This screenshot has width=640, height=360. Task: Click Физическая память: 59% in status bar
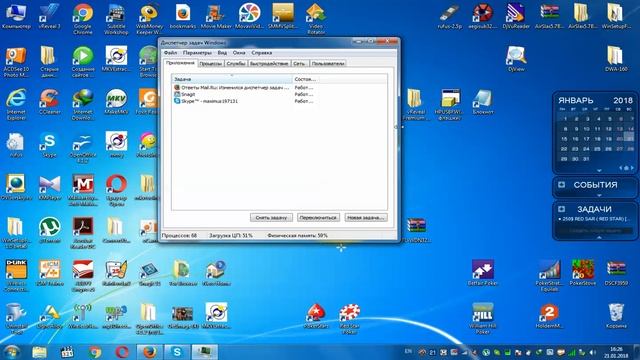tap(298, 236)
